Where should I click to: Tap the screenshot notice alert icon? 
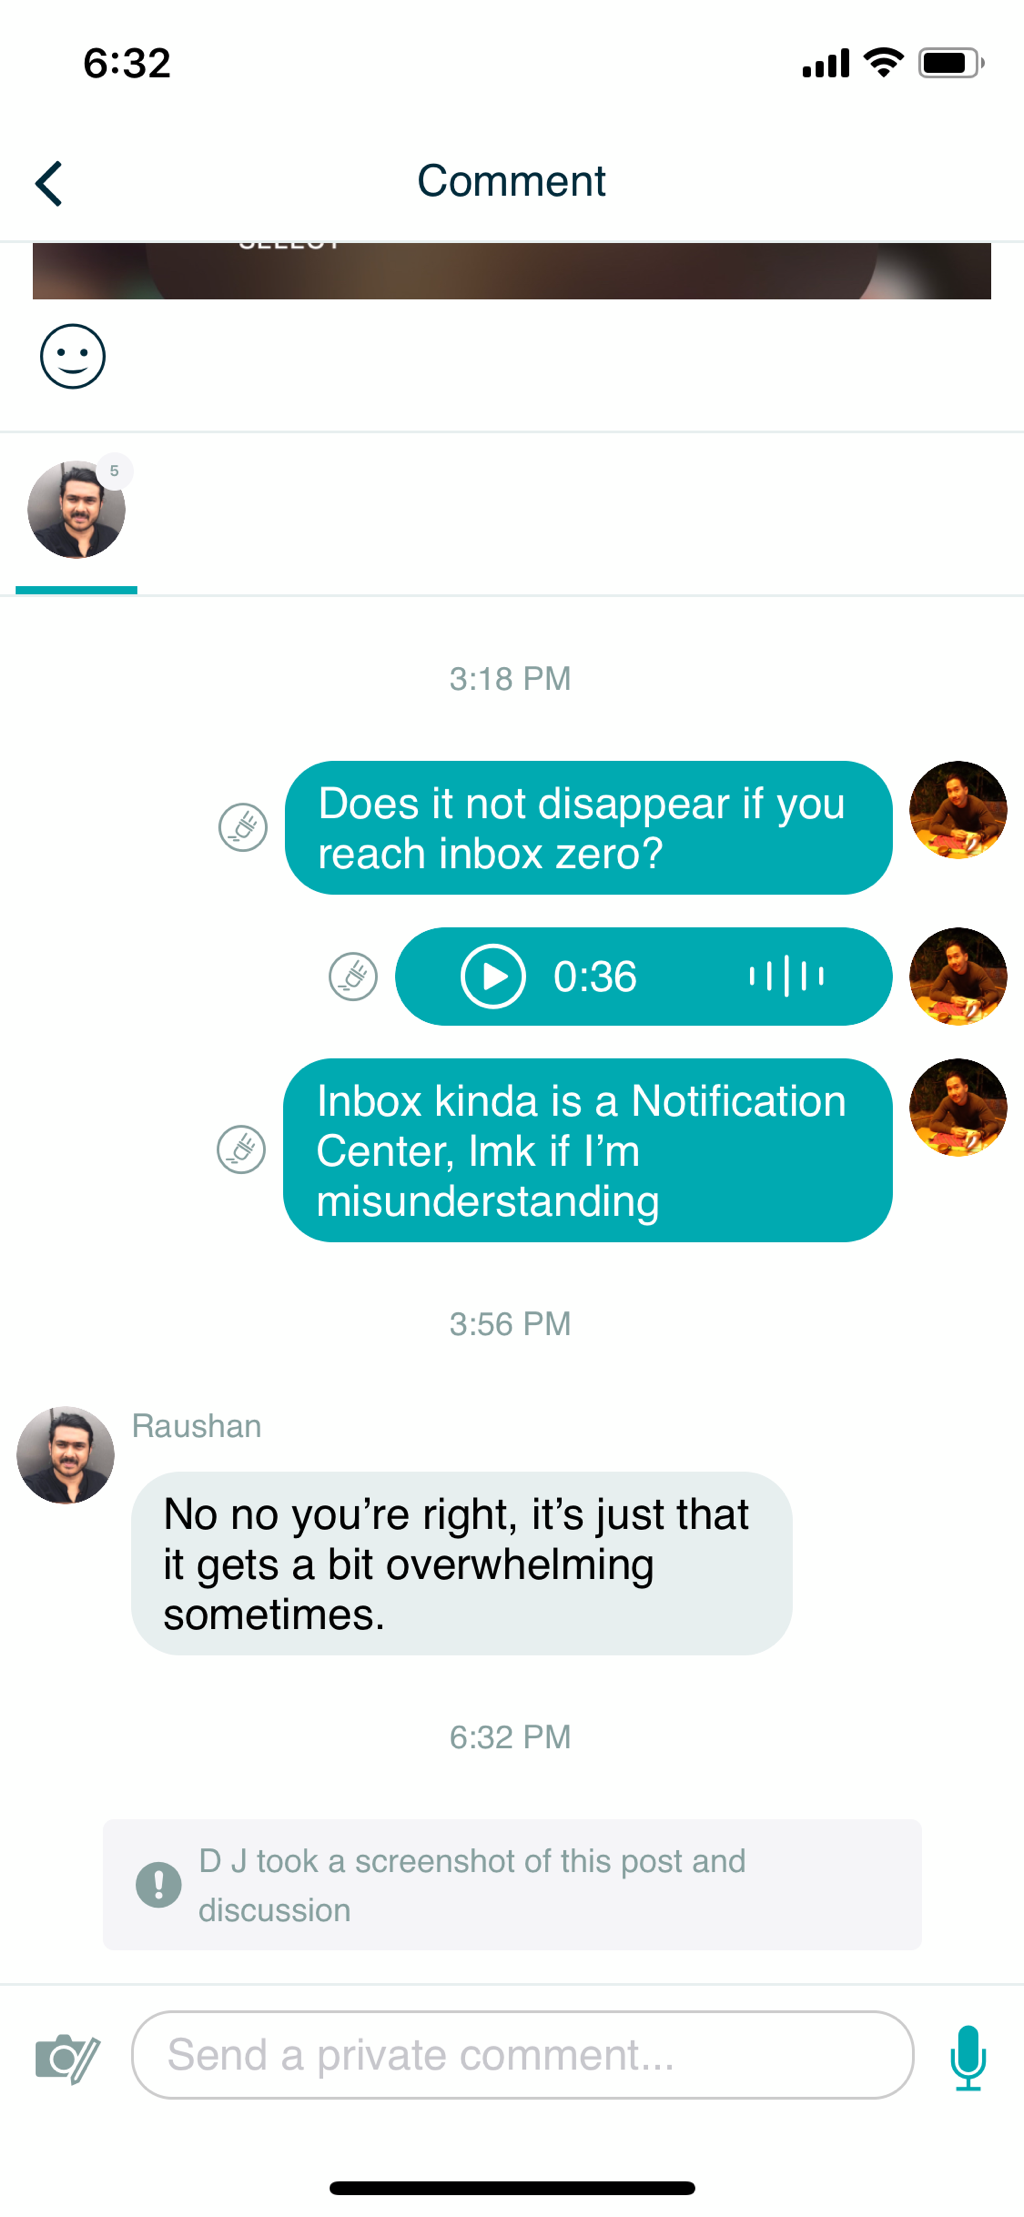click(158, 1885)
